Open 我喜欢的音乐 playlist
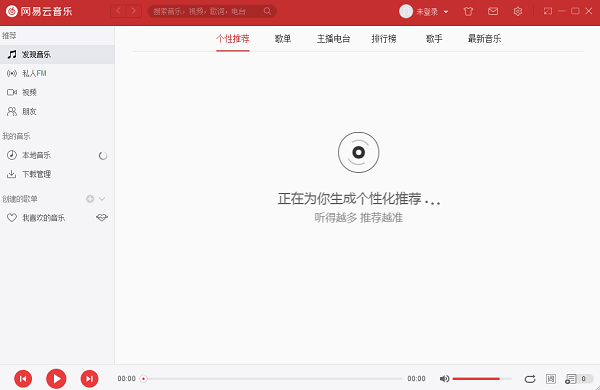This screenshot has width=600, height=390. 57,218
